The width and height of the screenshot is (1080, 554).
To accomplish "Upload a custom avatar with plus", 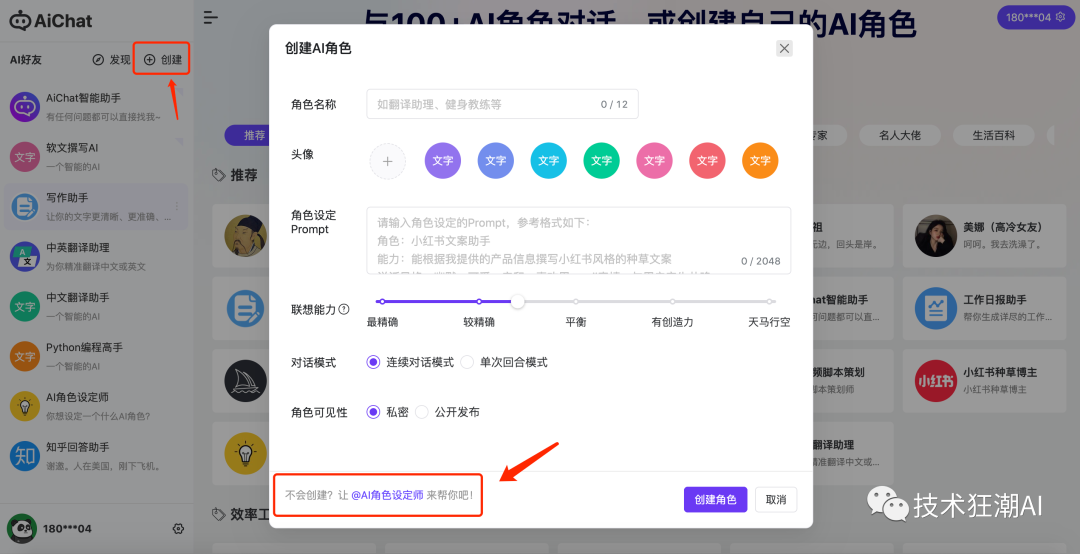I will (x=388, y=161).
